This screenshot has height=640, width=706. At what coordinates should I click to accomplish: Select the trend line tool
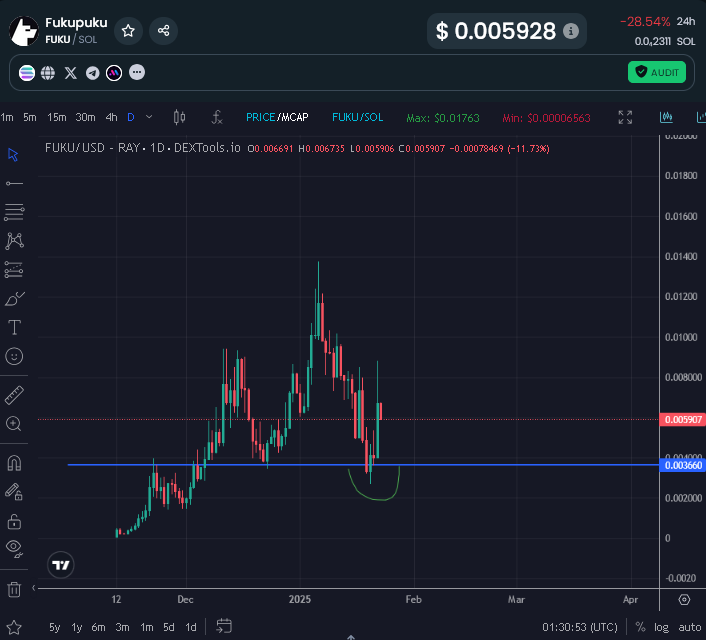pos(14,183)
